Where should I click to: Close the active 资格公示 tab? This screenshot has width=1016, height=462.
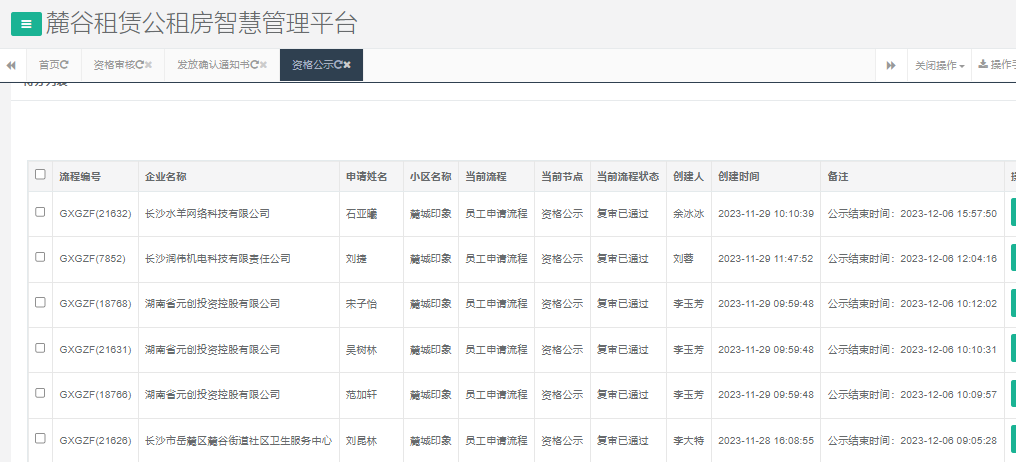click(x=348, y=65)
